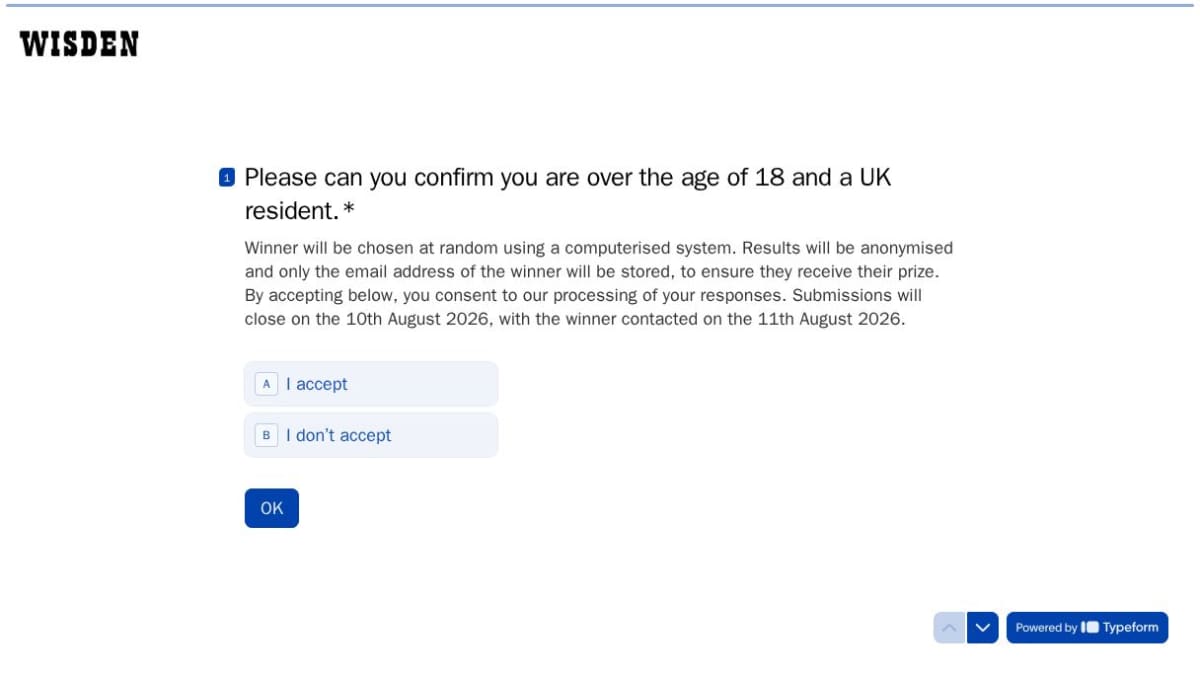Click the "10th August 2026" closing date text
This screenshot has height=675, width=1200.
pyautogui.click(x=413, y=320)
